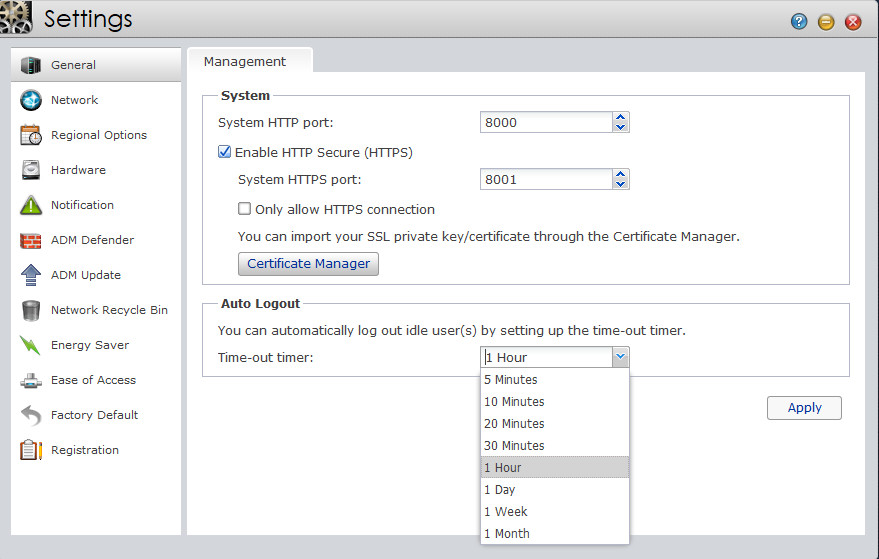
Task: Click the Notification warning triangle icon
Action: pos(31,205)
